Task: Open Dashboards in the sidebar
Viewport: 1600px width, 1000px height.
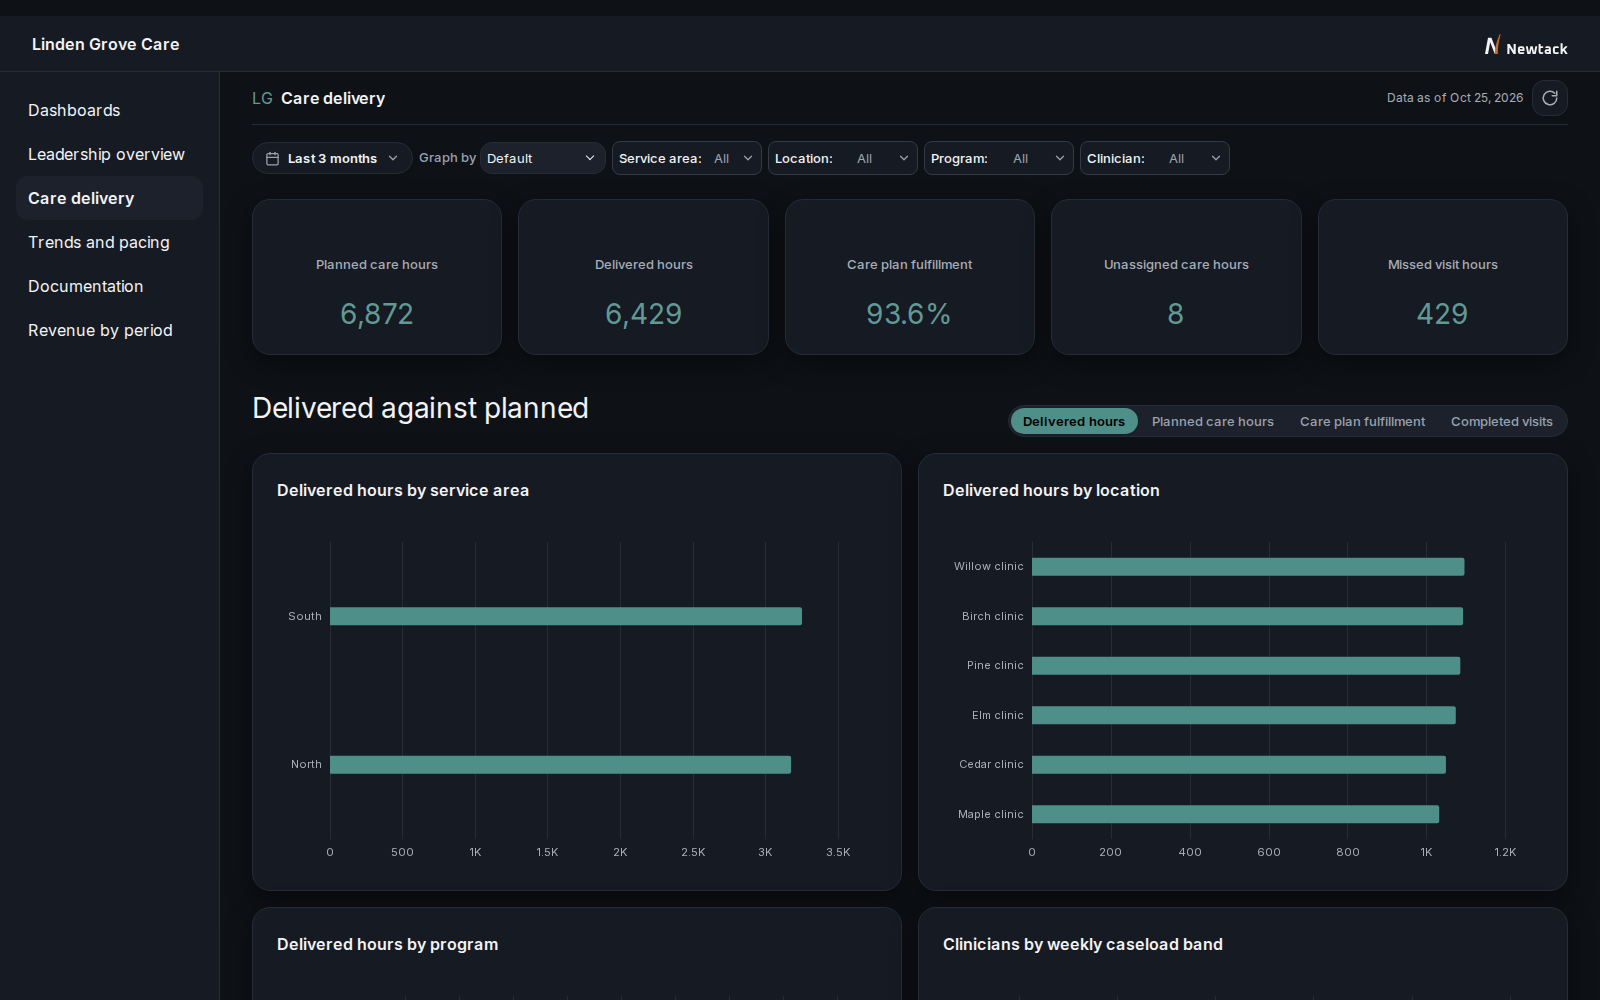Action: click(110, 110)
